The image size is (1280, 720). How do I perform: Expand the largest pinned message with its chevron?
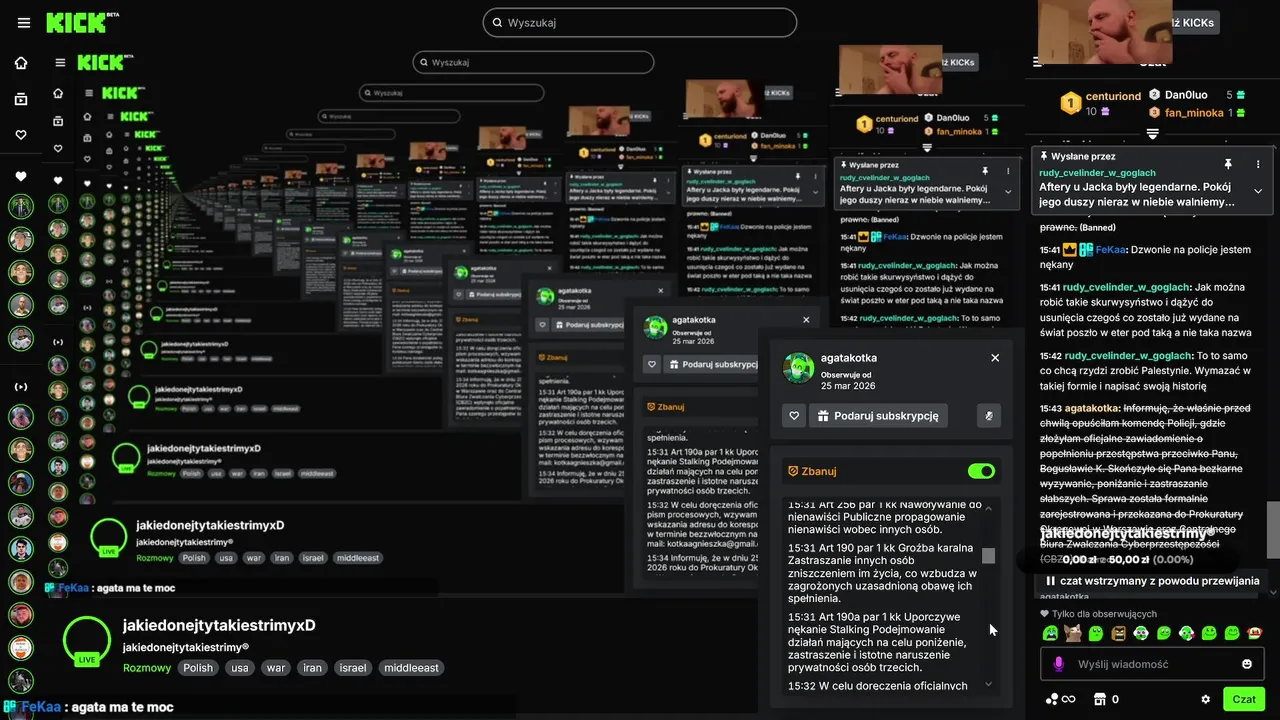pyautogui.click(x=1258, y=191)
